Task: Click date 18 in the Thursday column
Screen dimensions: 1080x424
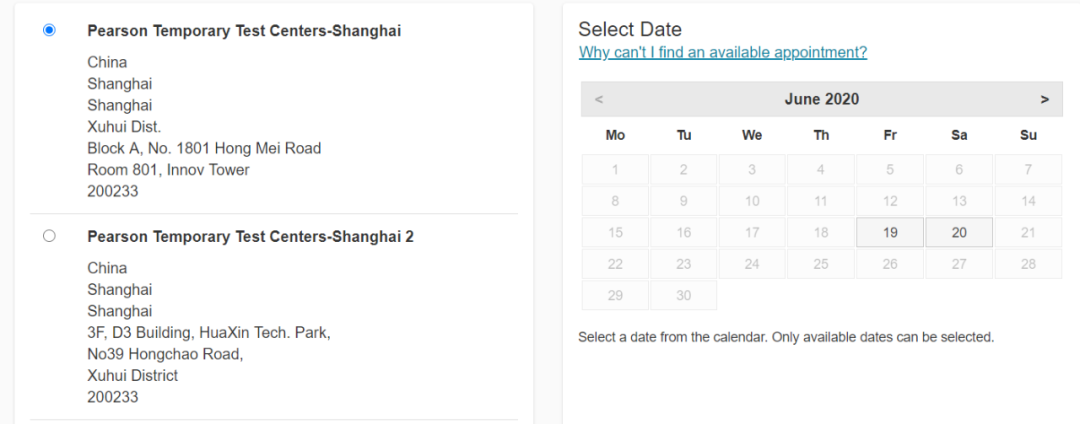Action: click(x=821, y=232)
